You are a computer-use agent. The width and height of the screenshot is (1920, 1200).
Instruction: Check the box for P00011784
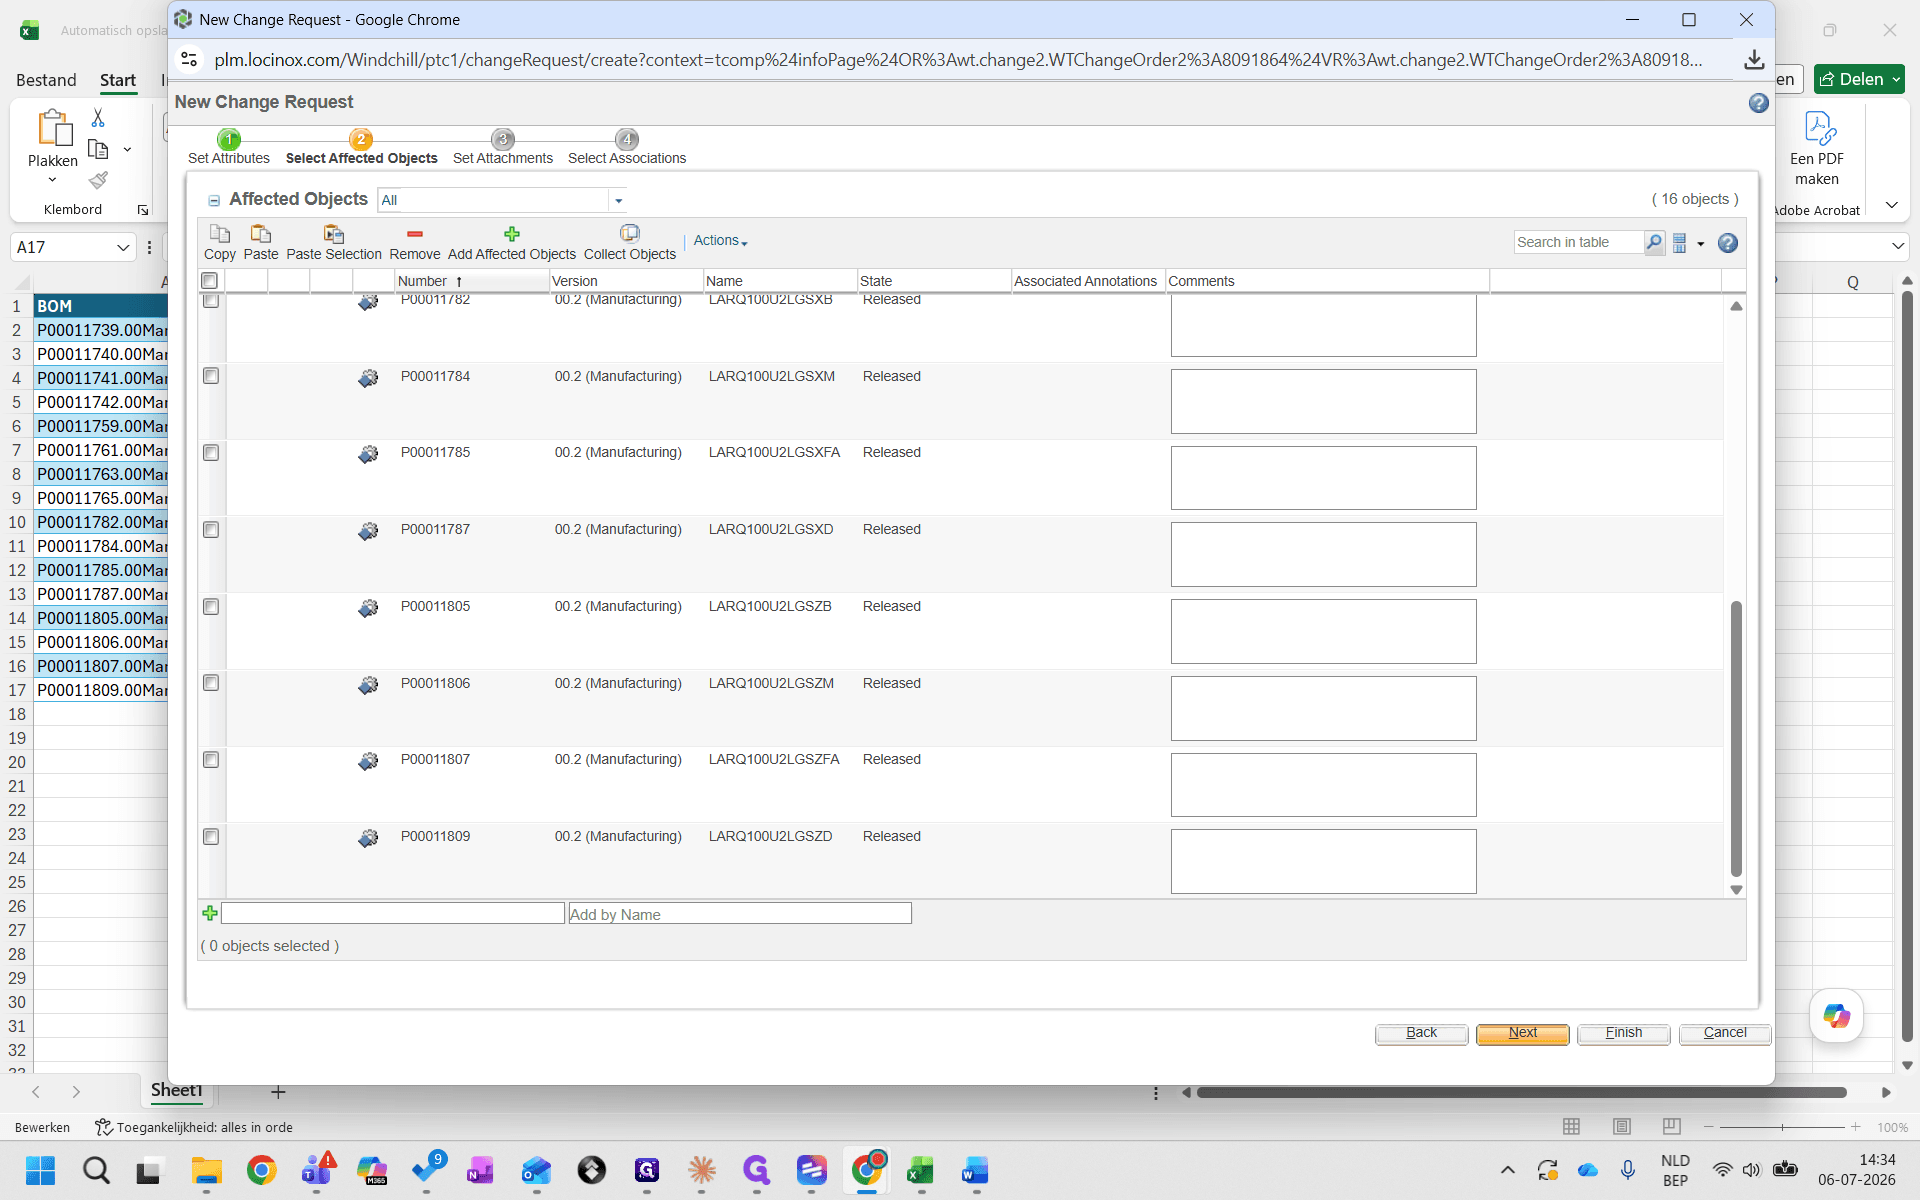(x=211, y=376)
